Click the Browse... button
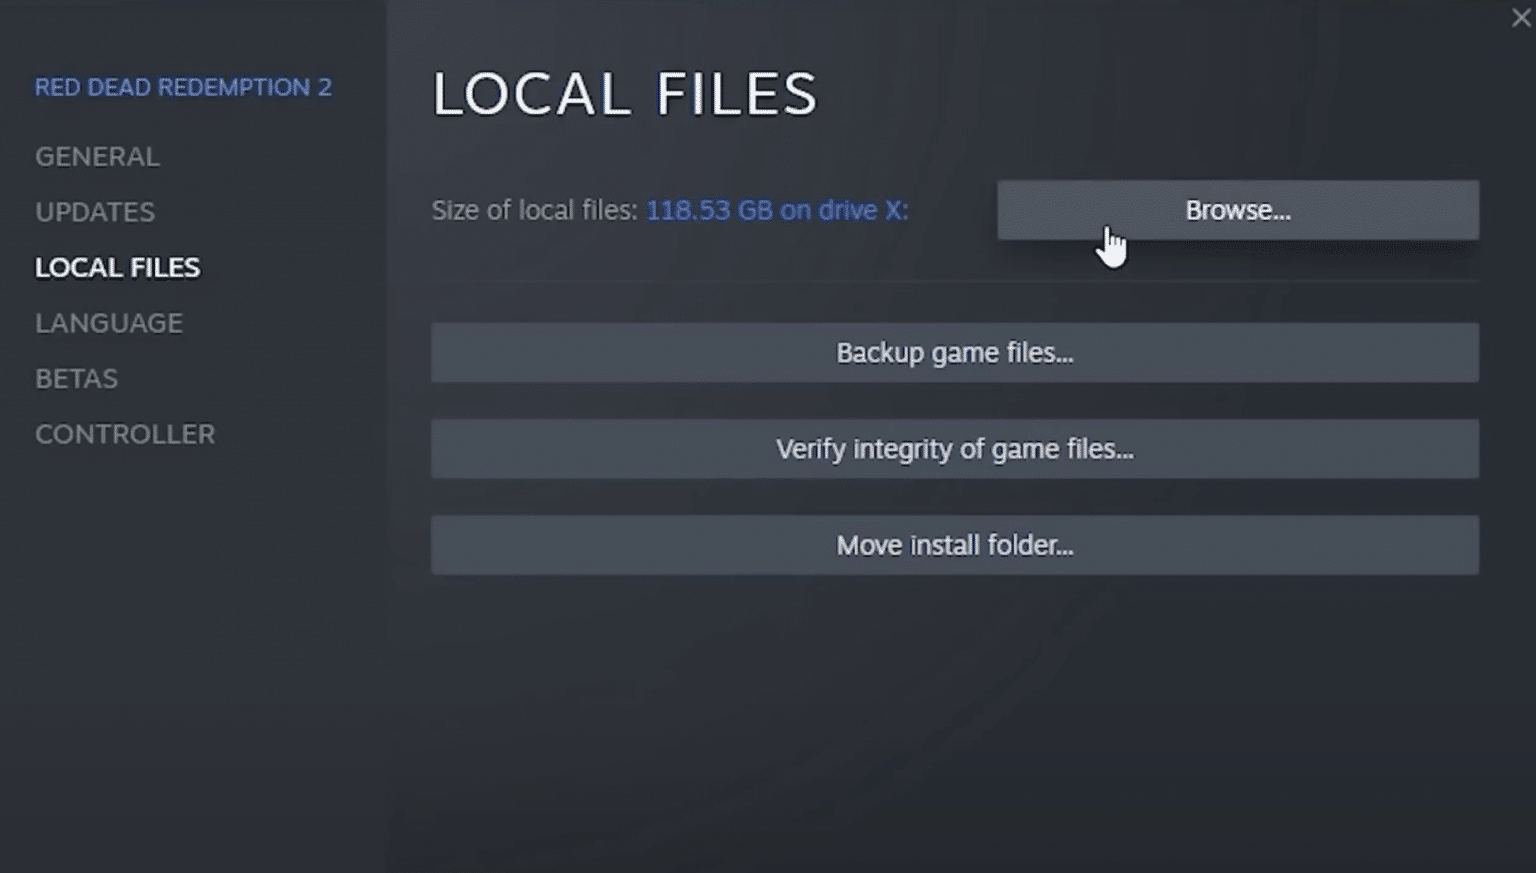This screenshot has height=873, width=1536. [x=1237, y=210]
